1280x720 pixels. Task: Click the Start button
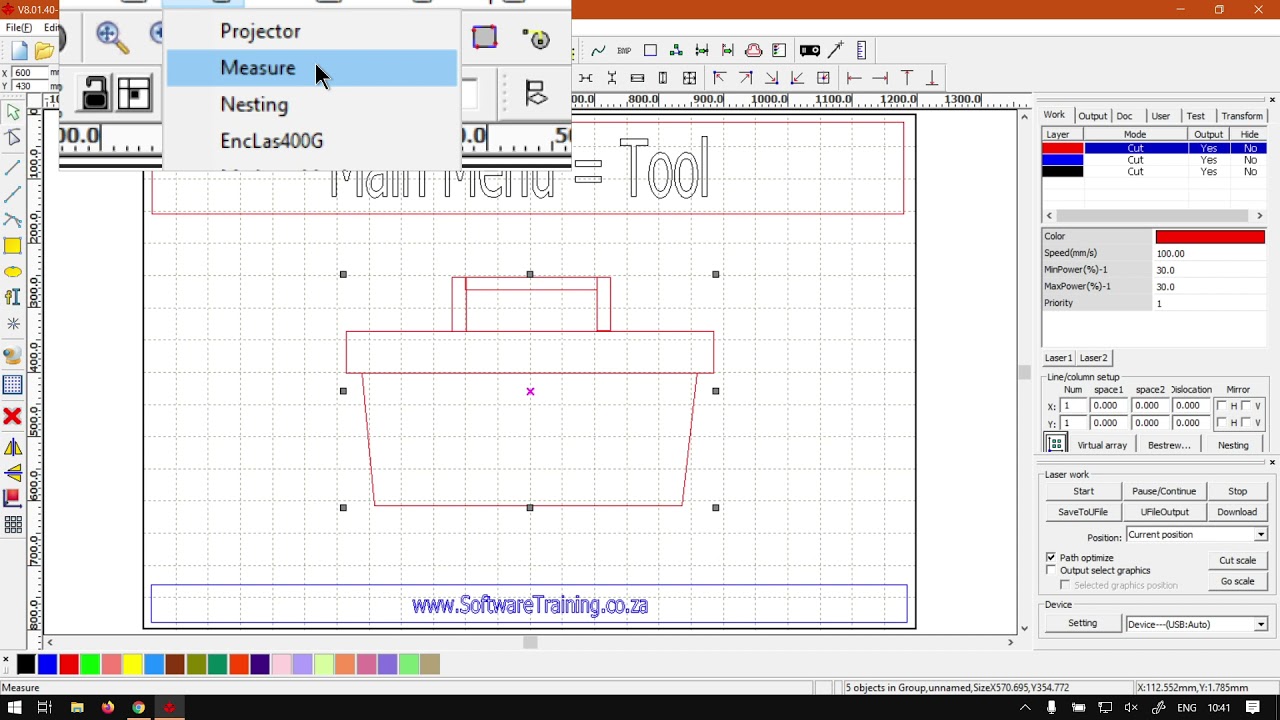click(x=1083, y=491)
